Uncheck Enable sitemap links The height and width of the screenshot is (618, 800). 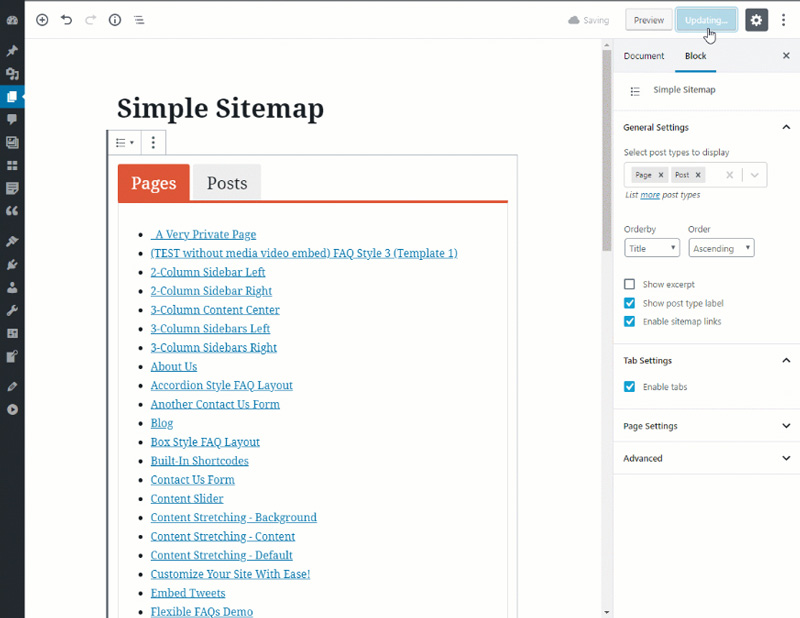coord(630,321)
